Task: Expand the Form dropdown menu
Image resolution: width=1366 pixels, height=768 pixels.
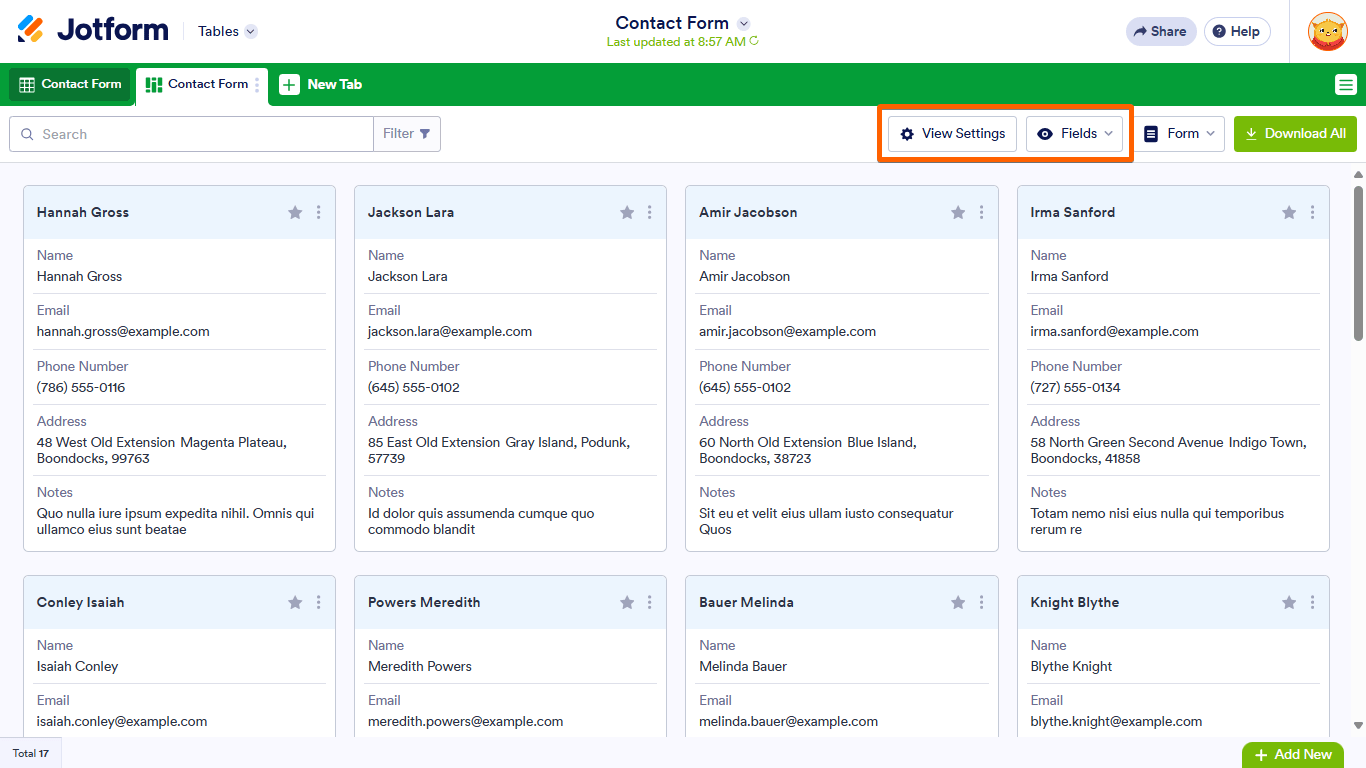Action: coord(1179,134)
